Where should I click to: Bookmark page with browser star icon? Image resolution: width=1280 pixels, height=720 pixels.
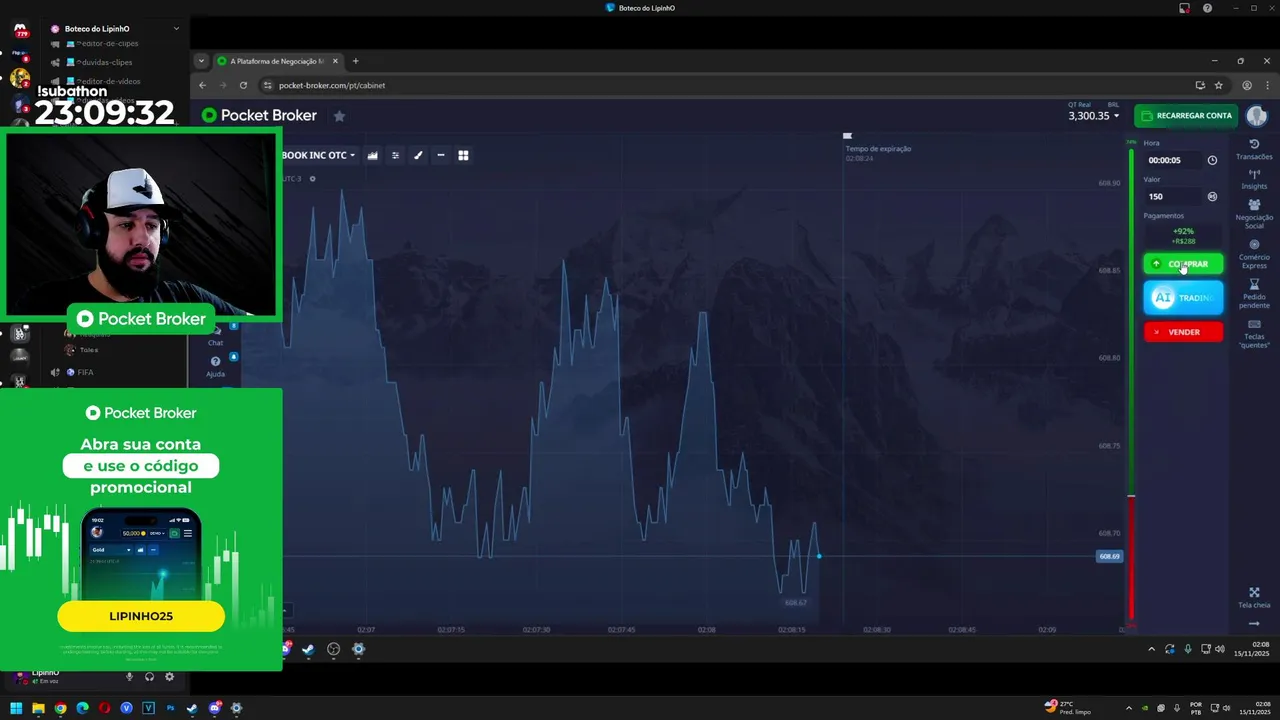(1218, 85)
